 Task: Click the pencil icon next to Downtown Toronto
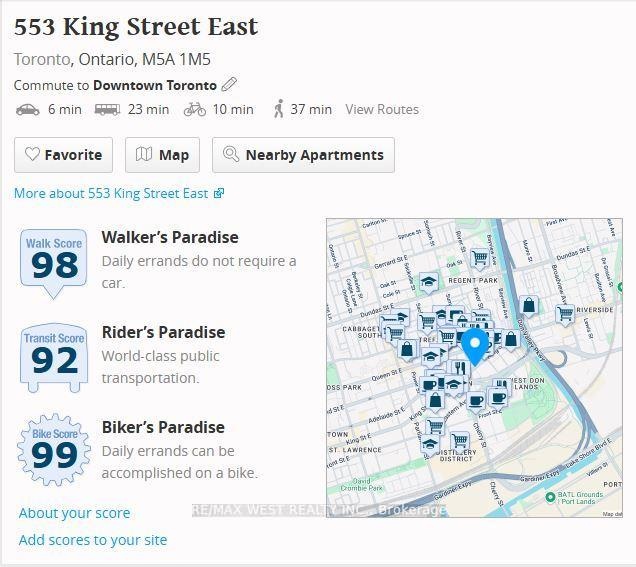[230, 85]
